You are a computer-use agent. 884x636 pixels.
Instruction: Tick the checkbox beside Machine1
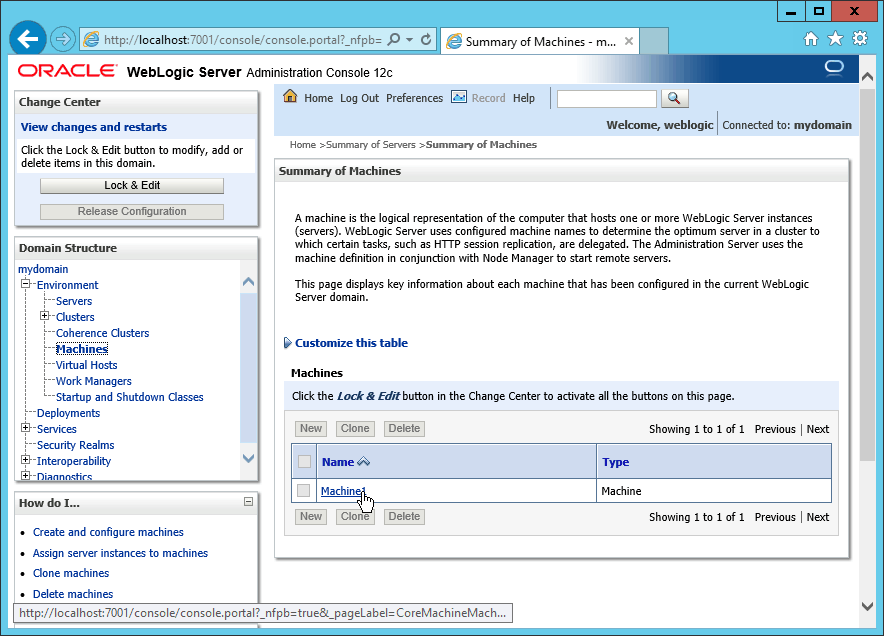[x=303, y=491]
